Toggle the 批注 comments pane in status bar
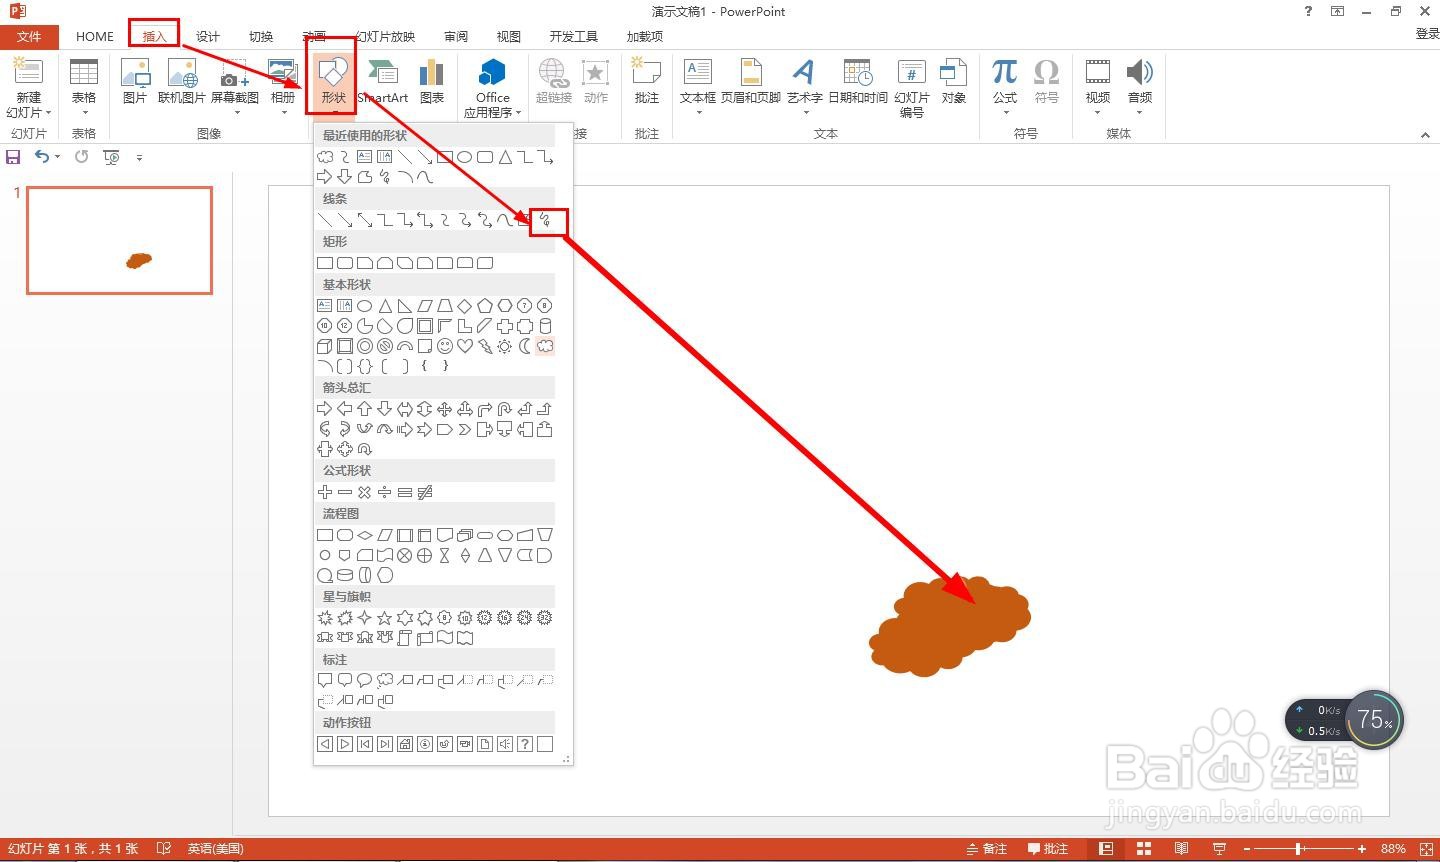This screenshot has width=1440, height=862. click(1048, 849)
